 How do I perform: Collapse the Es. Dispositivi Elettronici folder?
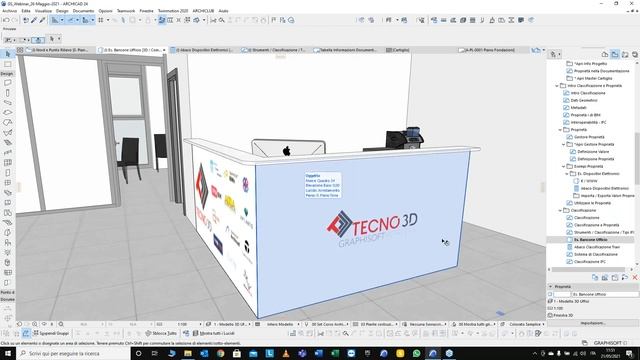tap(567, 174)
